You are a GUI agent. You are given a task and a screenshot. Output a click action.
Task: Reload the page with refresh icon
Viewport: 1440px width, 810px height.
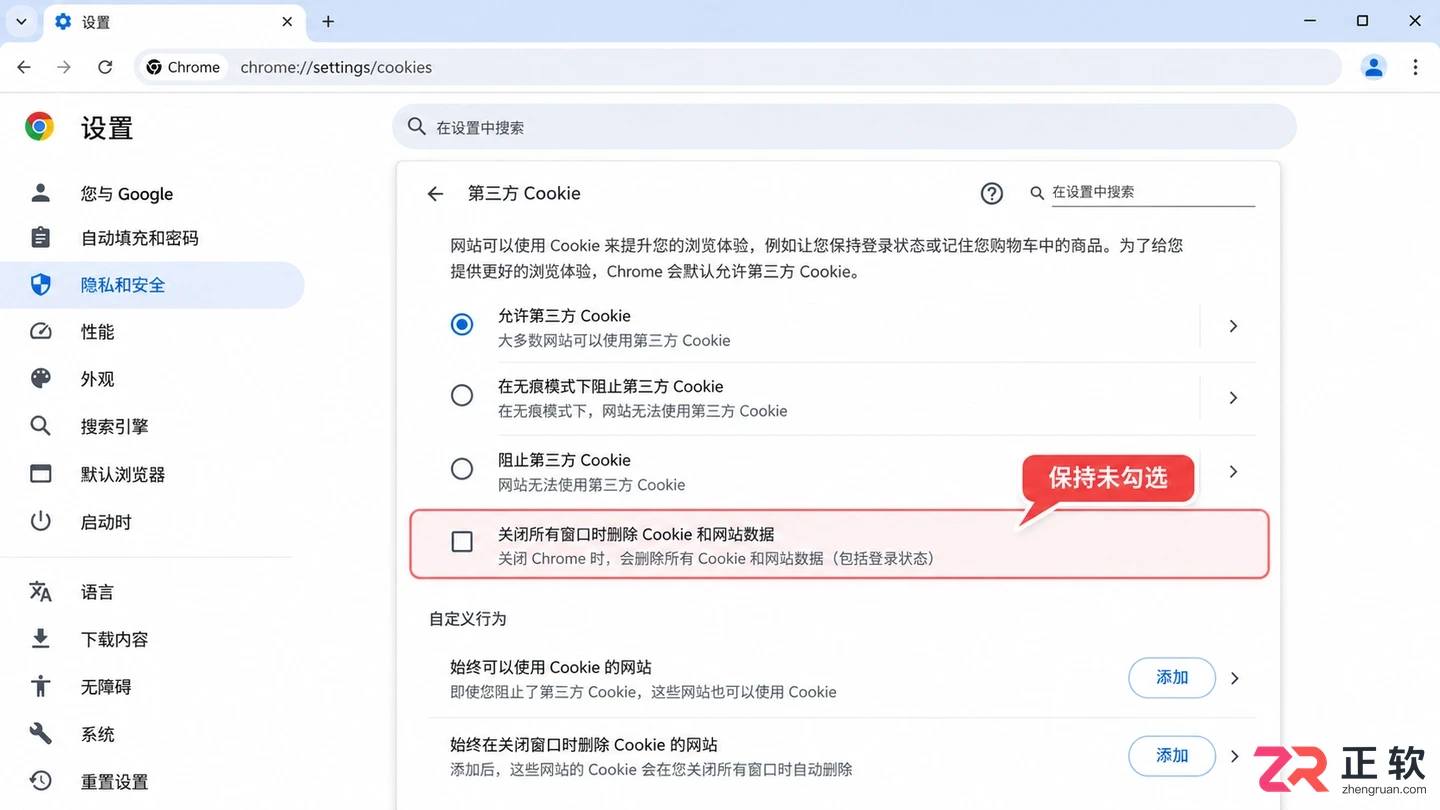click(105, 67)
